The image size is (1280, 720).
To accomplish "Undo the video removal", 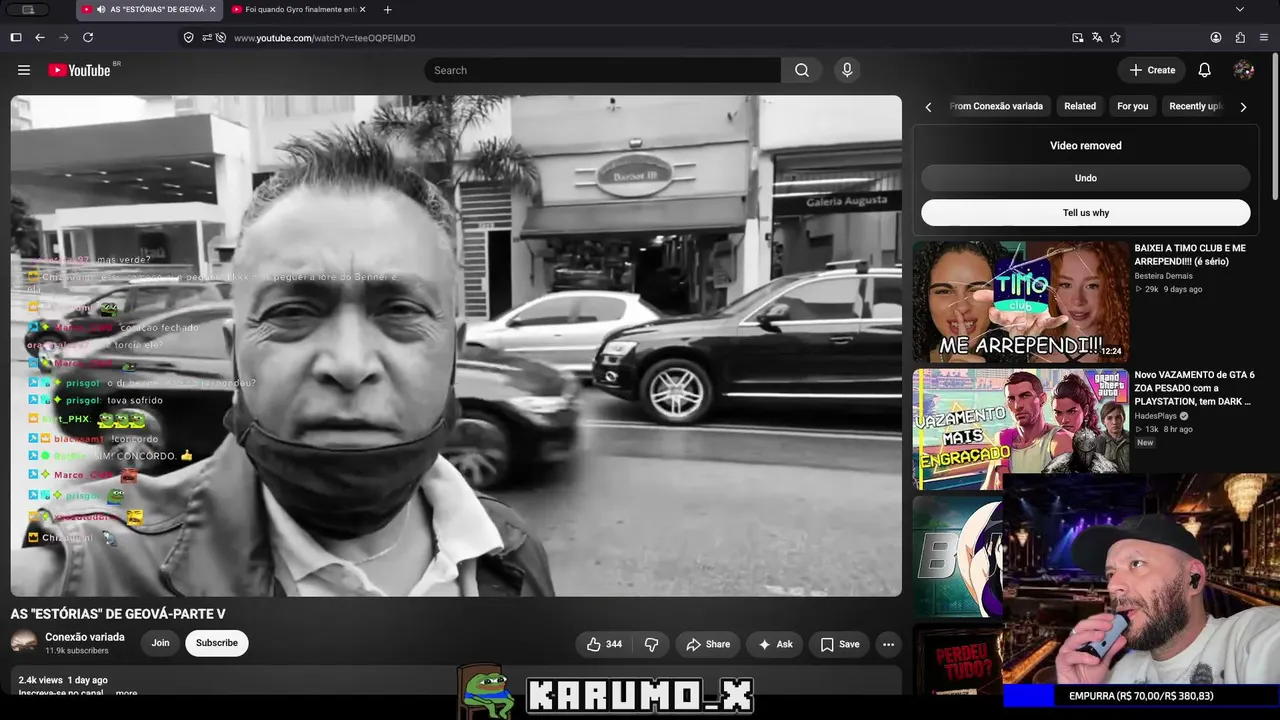I will pyautogui.click(x=1086, y=178).
